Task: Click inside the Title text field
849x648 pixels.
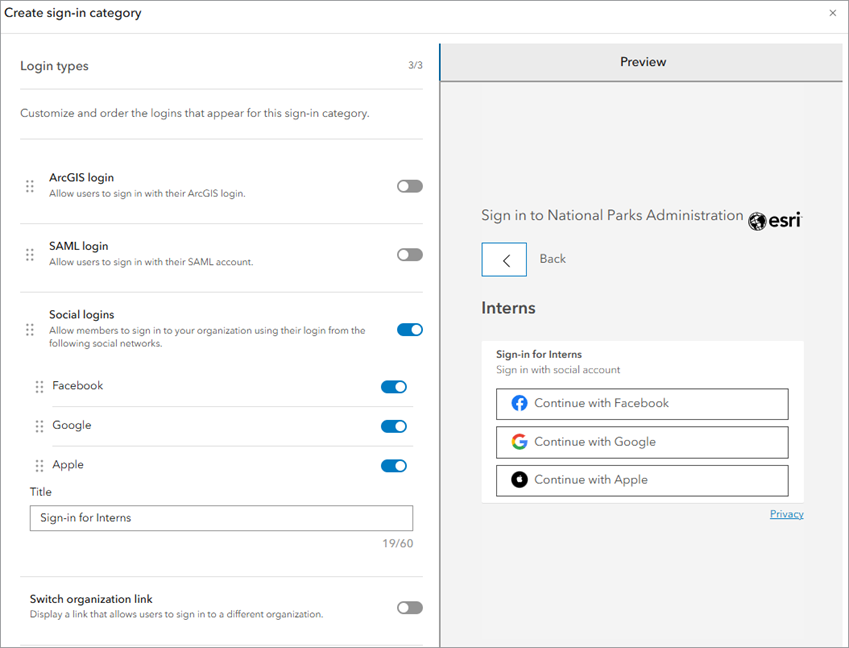Action: [x=220, y=518]
